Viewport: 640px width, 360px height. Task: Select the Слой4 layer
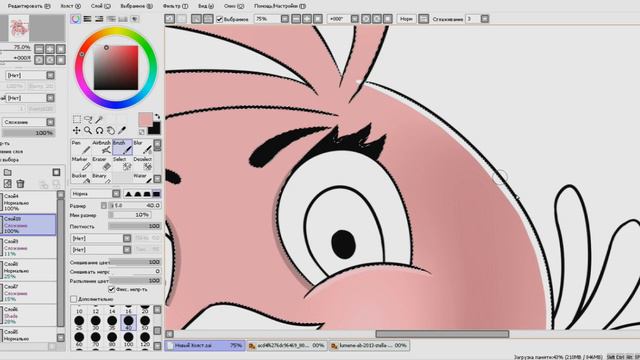tap(29, 202)
